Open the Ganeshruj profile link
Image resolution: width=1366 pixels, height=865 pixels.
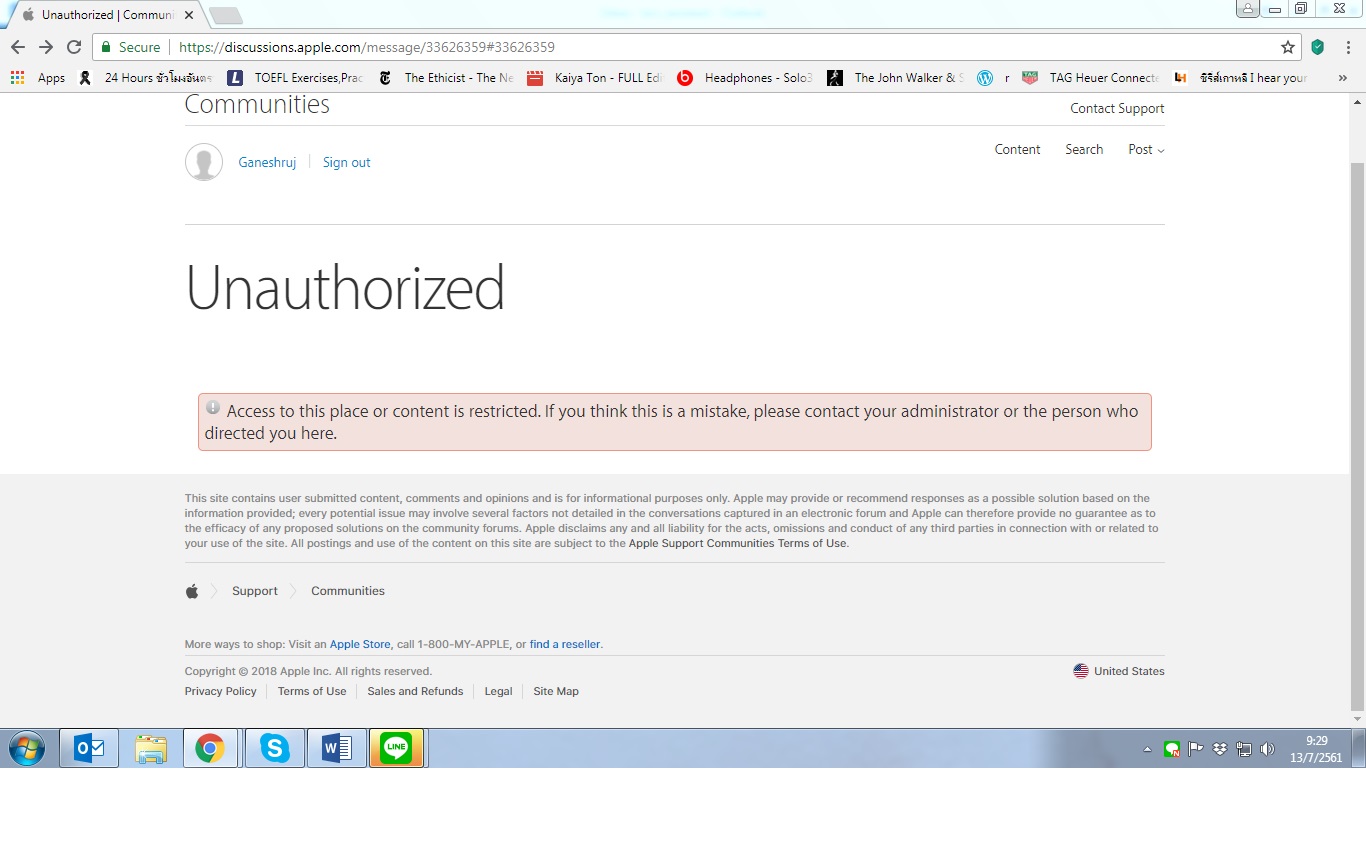click(267, 162)
